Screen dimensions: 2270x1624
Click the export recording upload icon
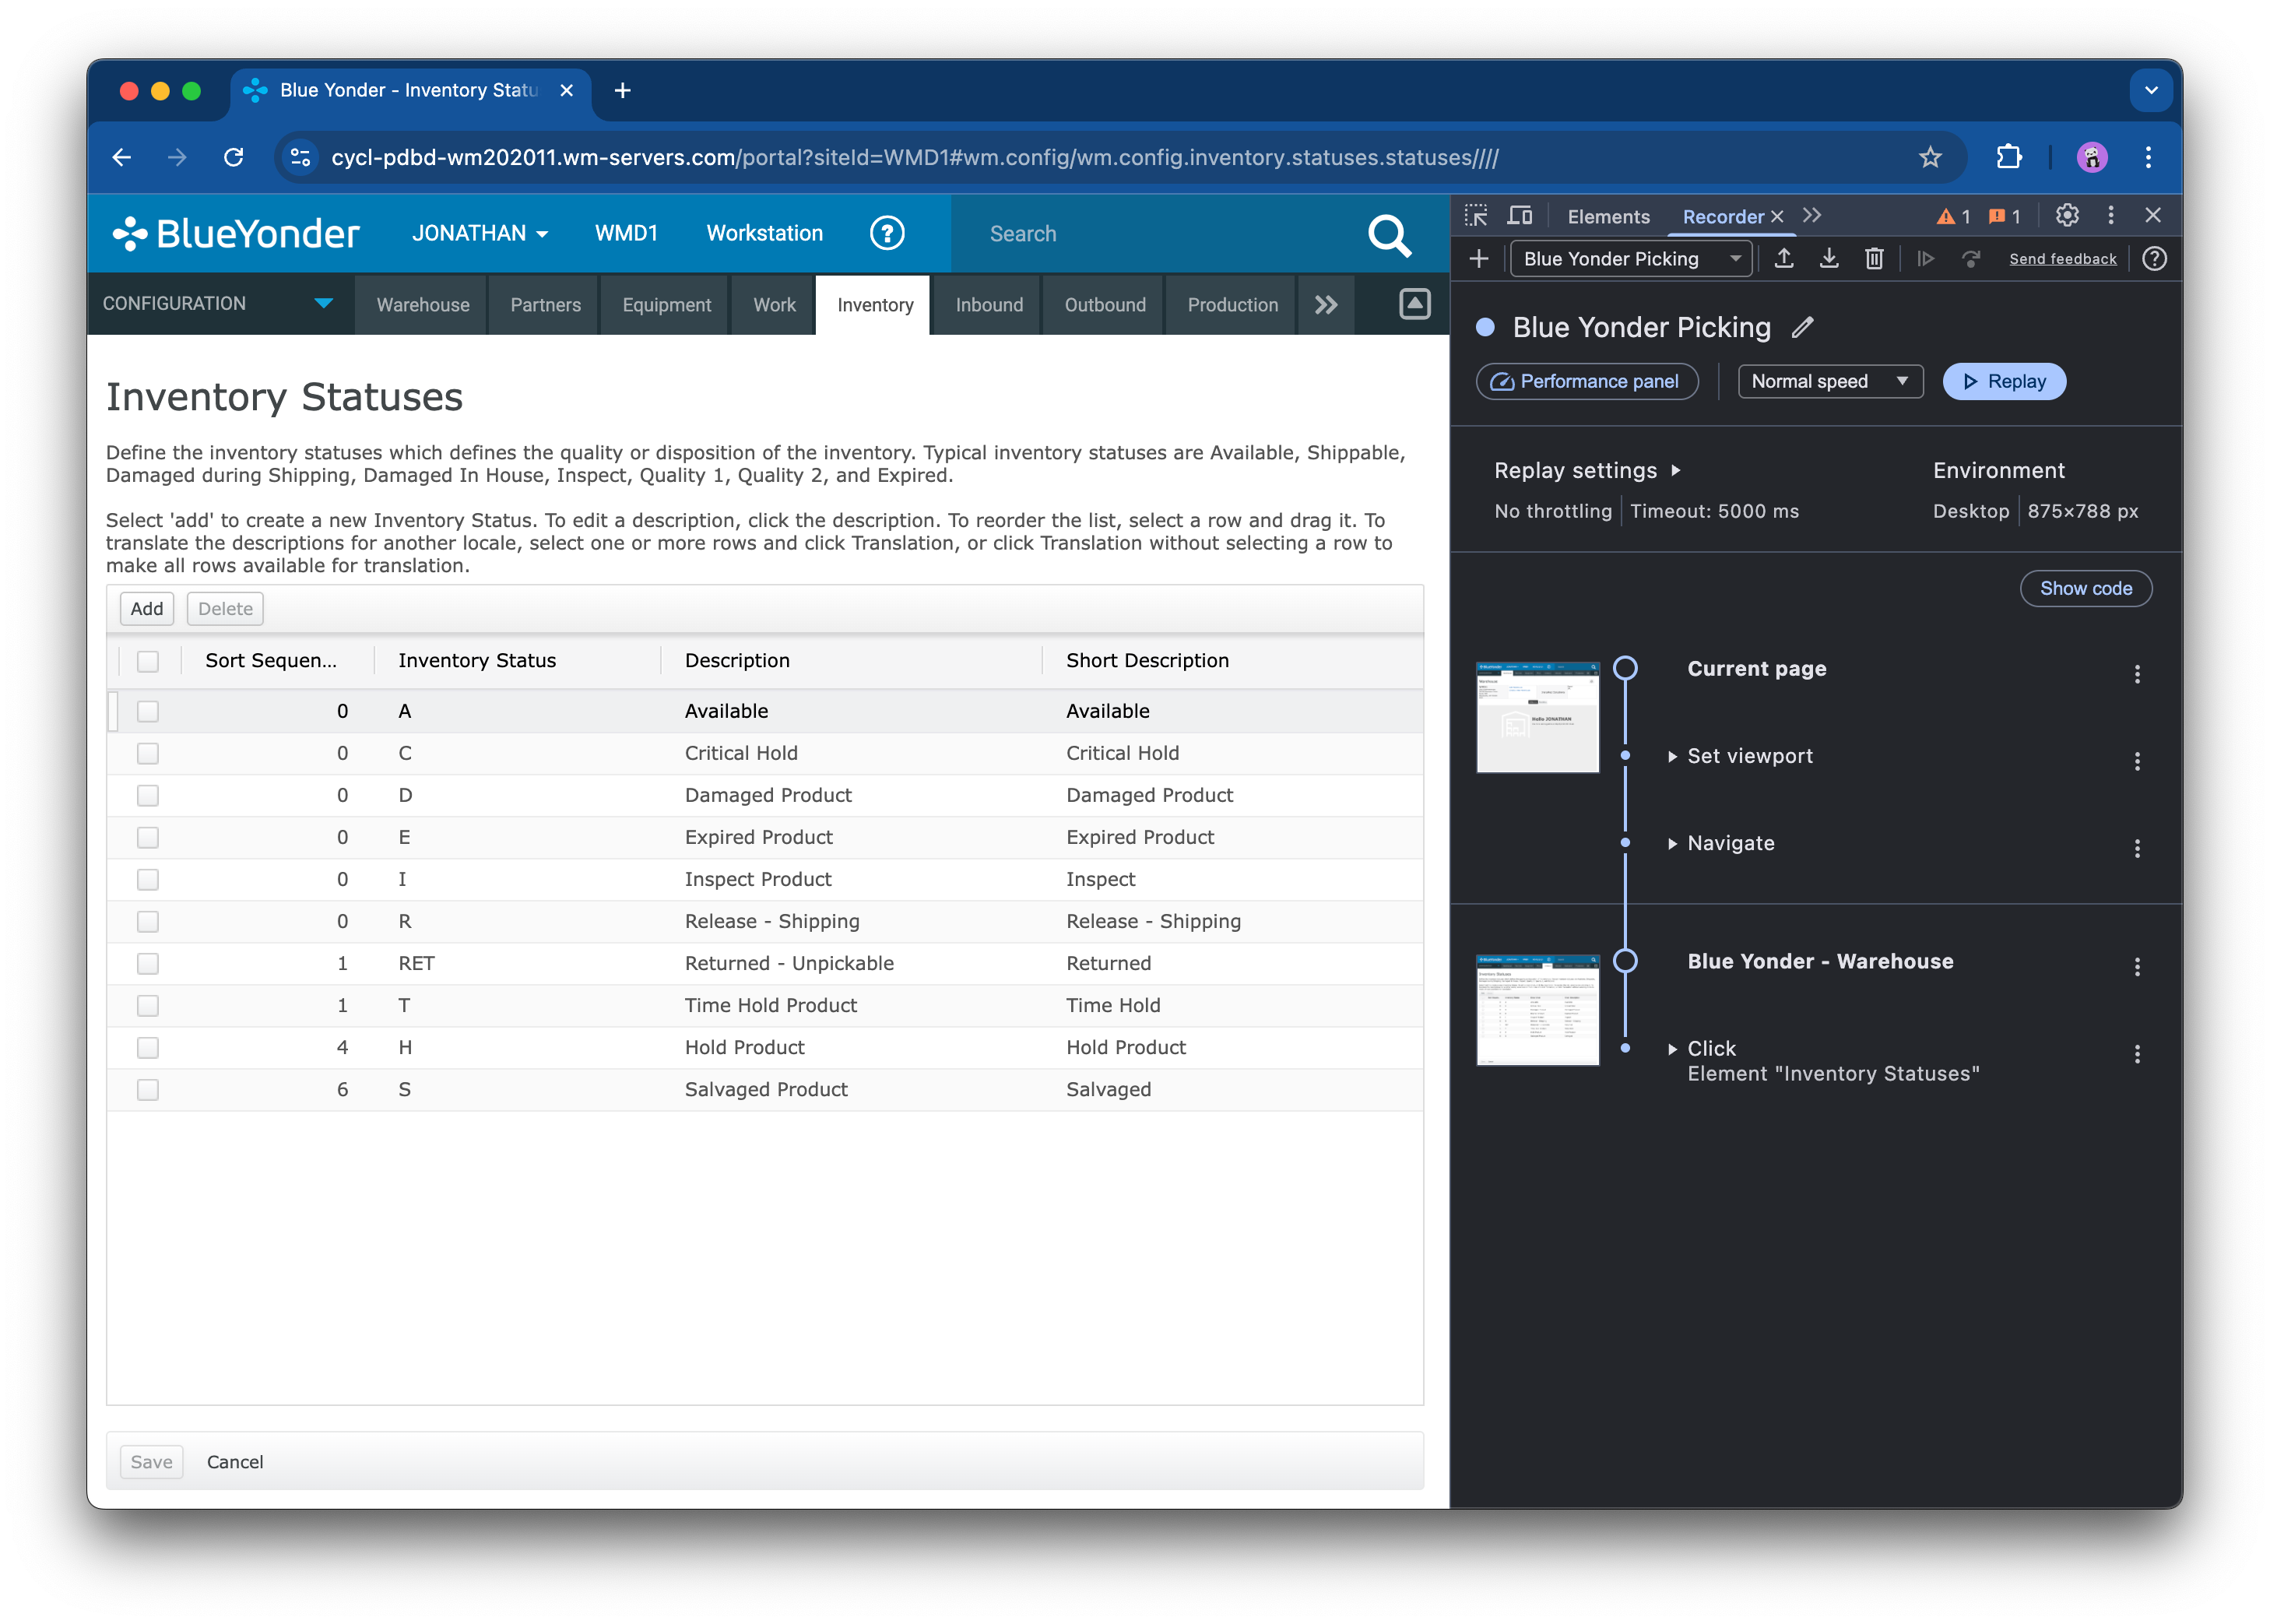click(1783, 259)
